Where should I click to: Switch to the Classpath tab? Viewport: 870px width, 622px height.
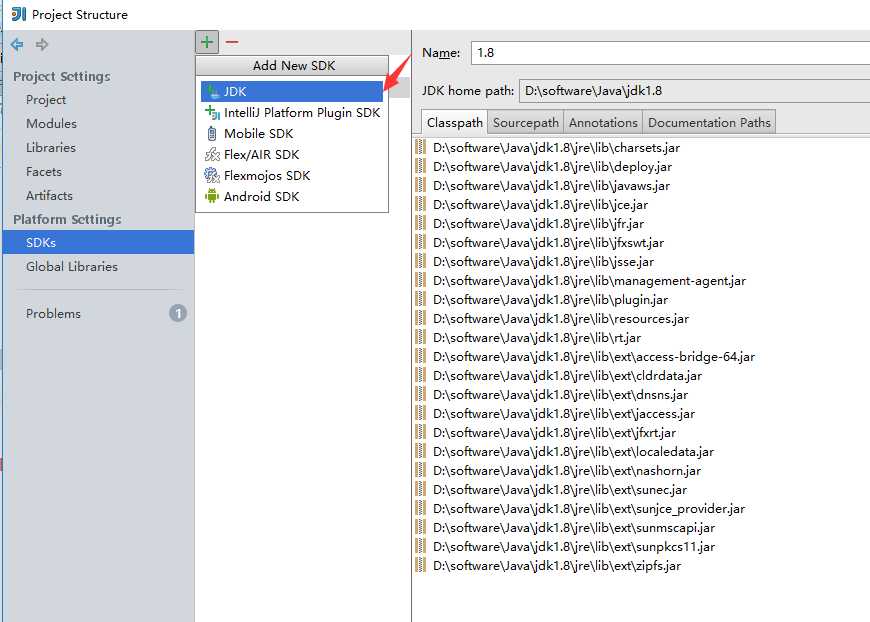tap(454, 123)
